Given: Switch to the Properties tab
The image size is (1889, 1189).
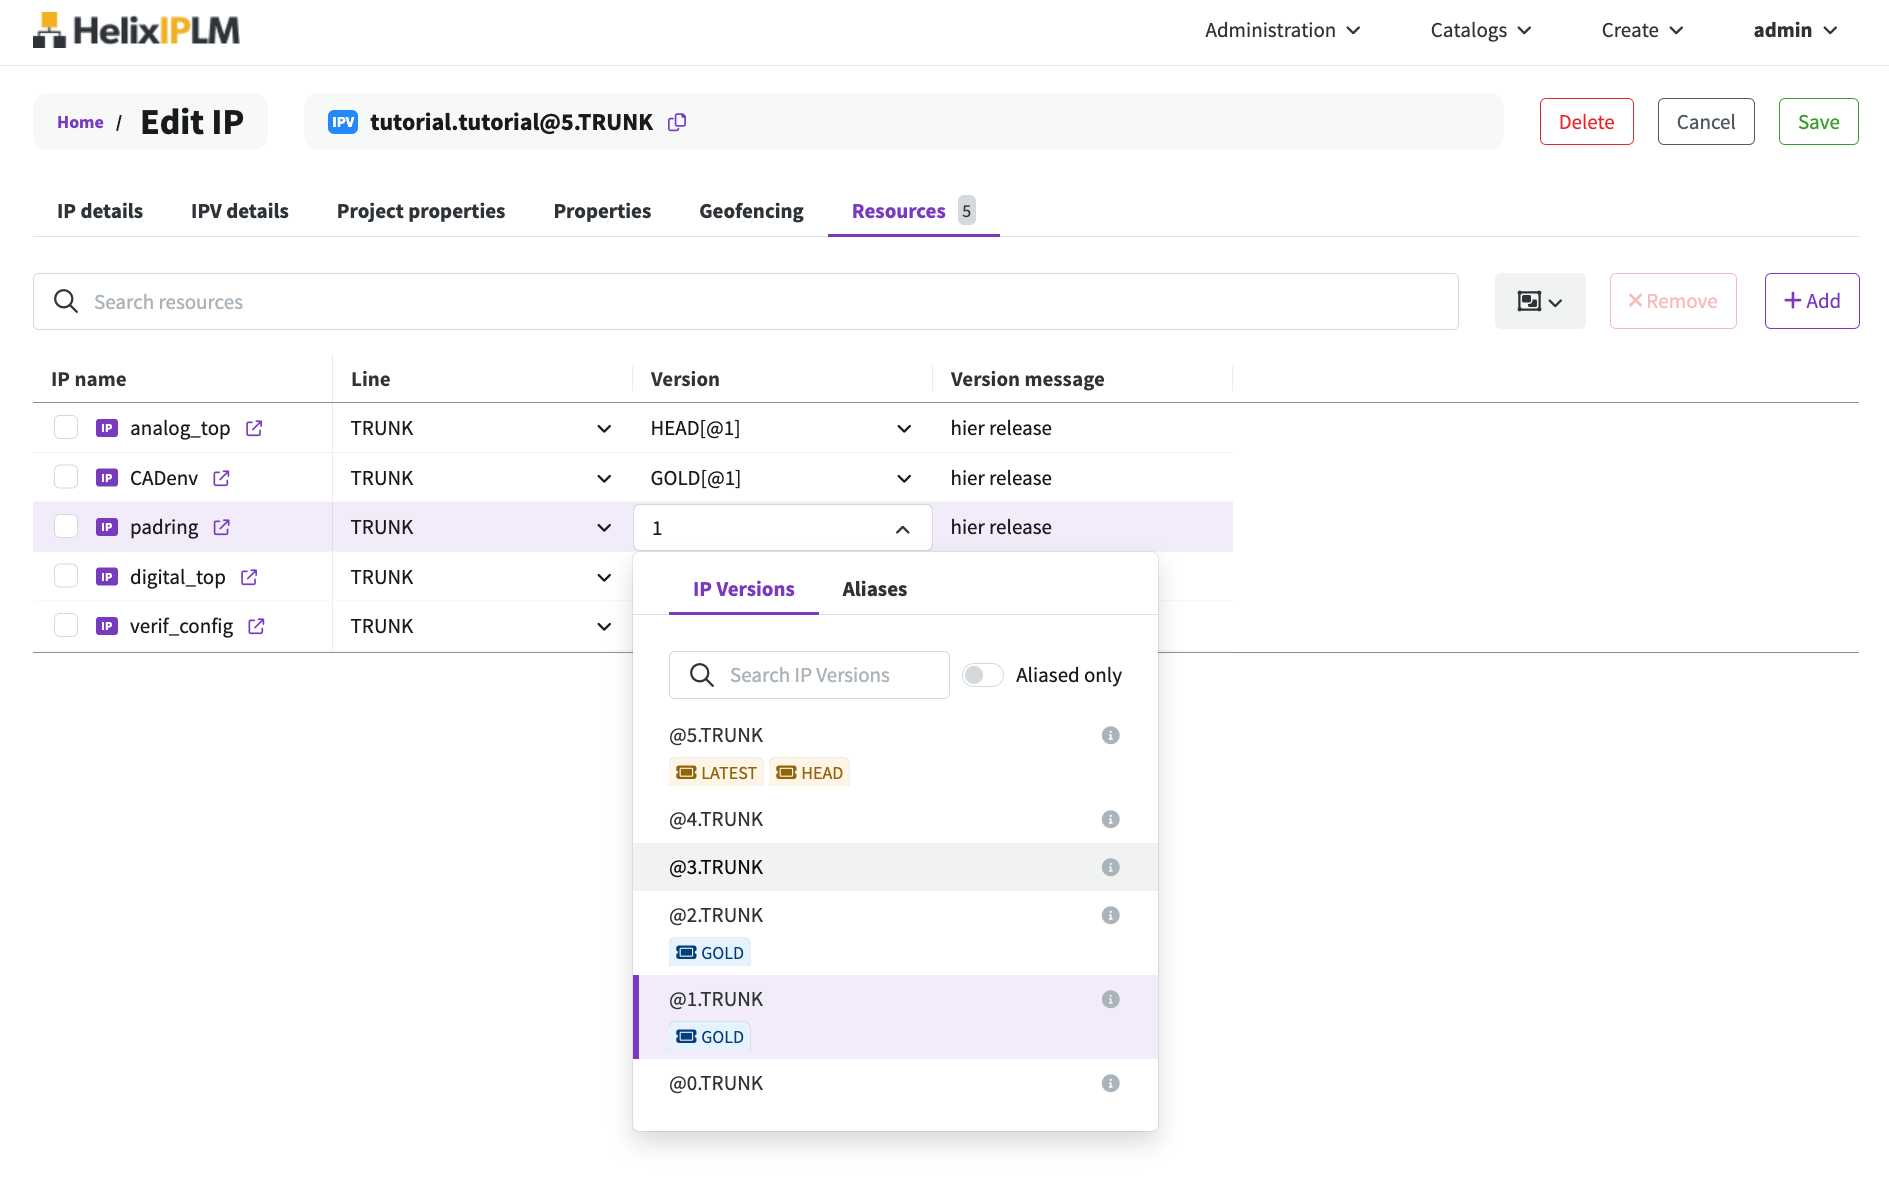Looking at the screenshot, I should [602, 211].
